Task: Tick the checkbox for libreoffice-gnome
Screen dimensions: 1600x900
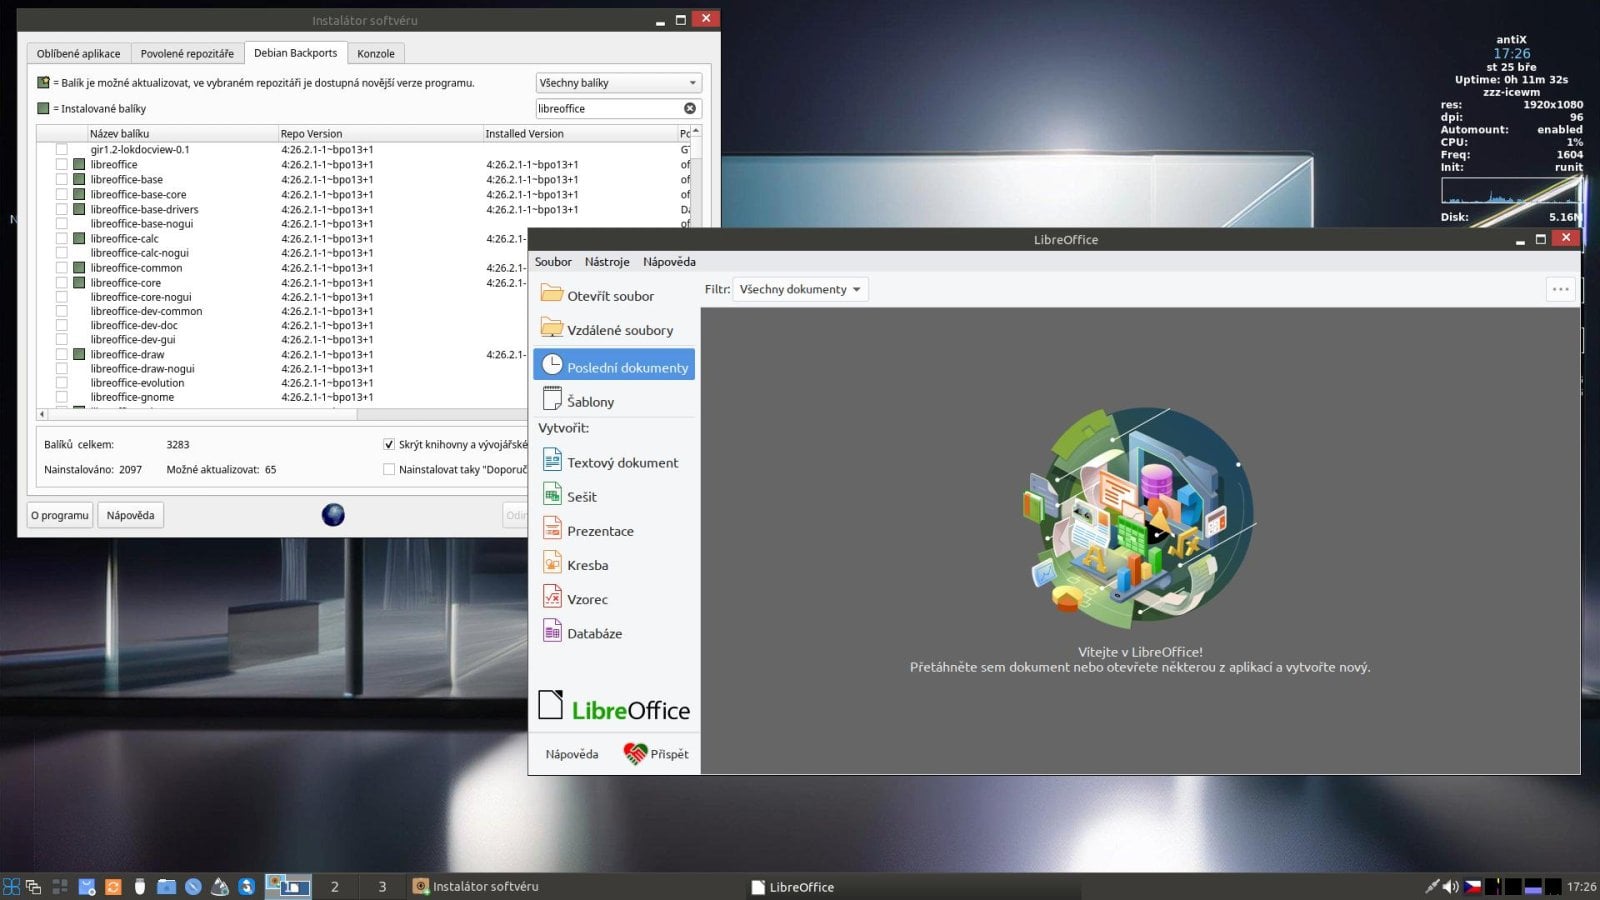Action: click(x=62, y=397)
